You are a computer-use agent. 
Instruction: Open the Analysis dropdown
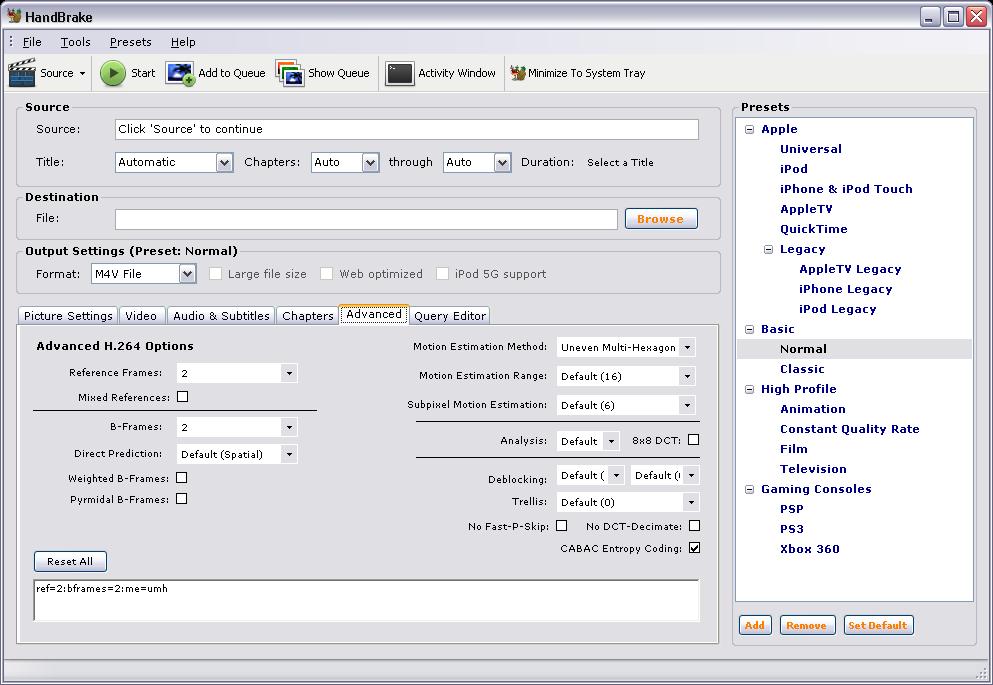[x=611, y=441]
